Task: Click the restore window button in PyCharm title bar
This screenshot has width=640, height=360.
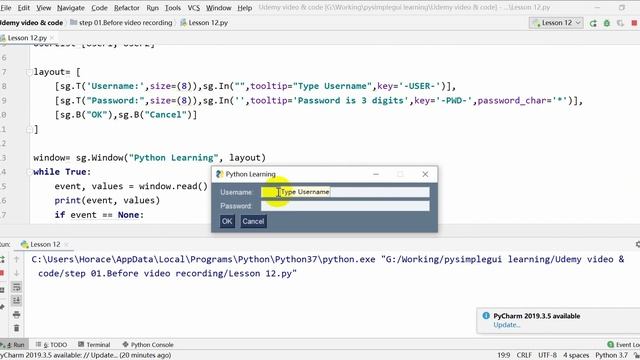Action: point(622,8)
